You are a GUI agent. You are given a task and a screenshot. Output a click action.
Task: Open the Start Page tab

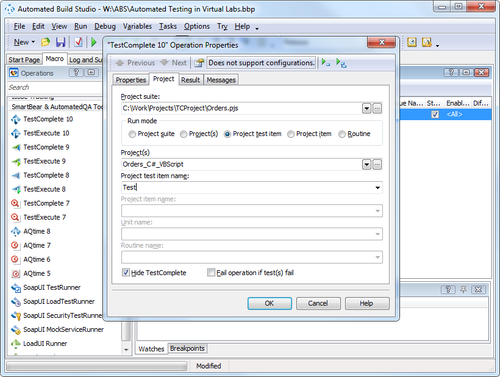pyautogui.click(x=24, y=60)
